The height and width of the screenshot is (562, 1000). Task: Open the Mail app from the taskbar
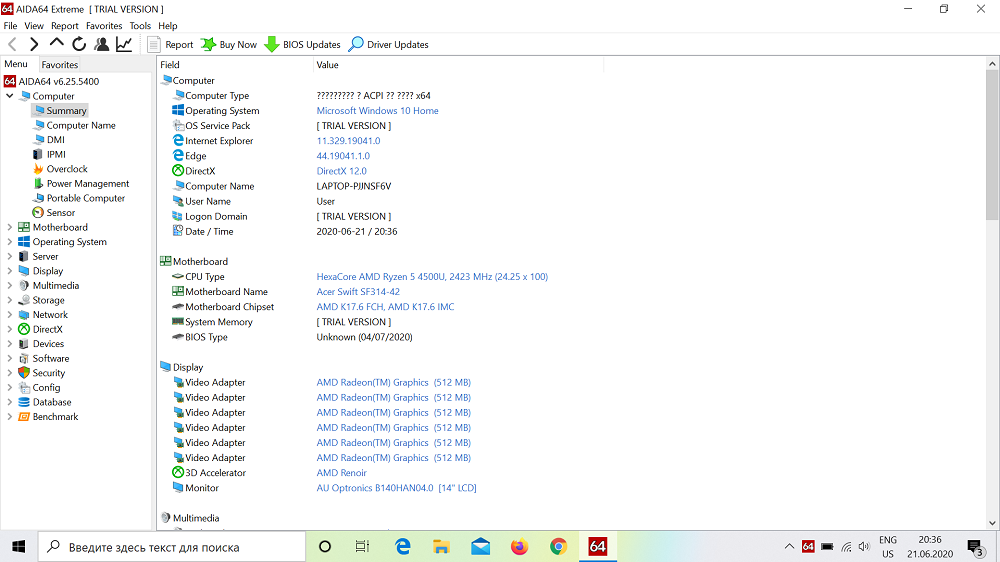tap(481, 547)
